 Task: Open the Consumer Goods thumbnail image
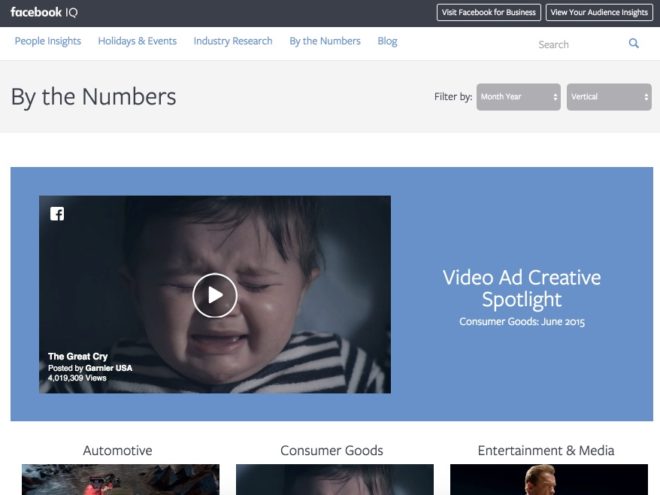pos(335,479)
